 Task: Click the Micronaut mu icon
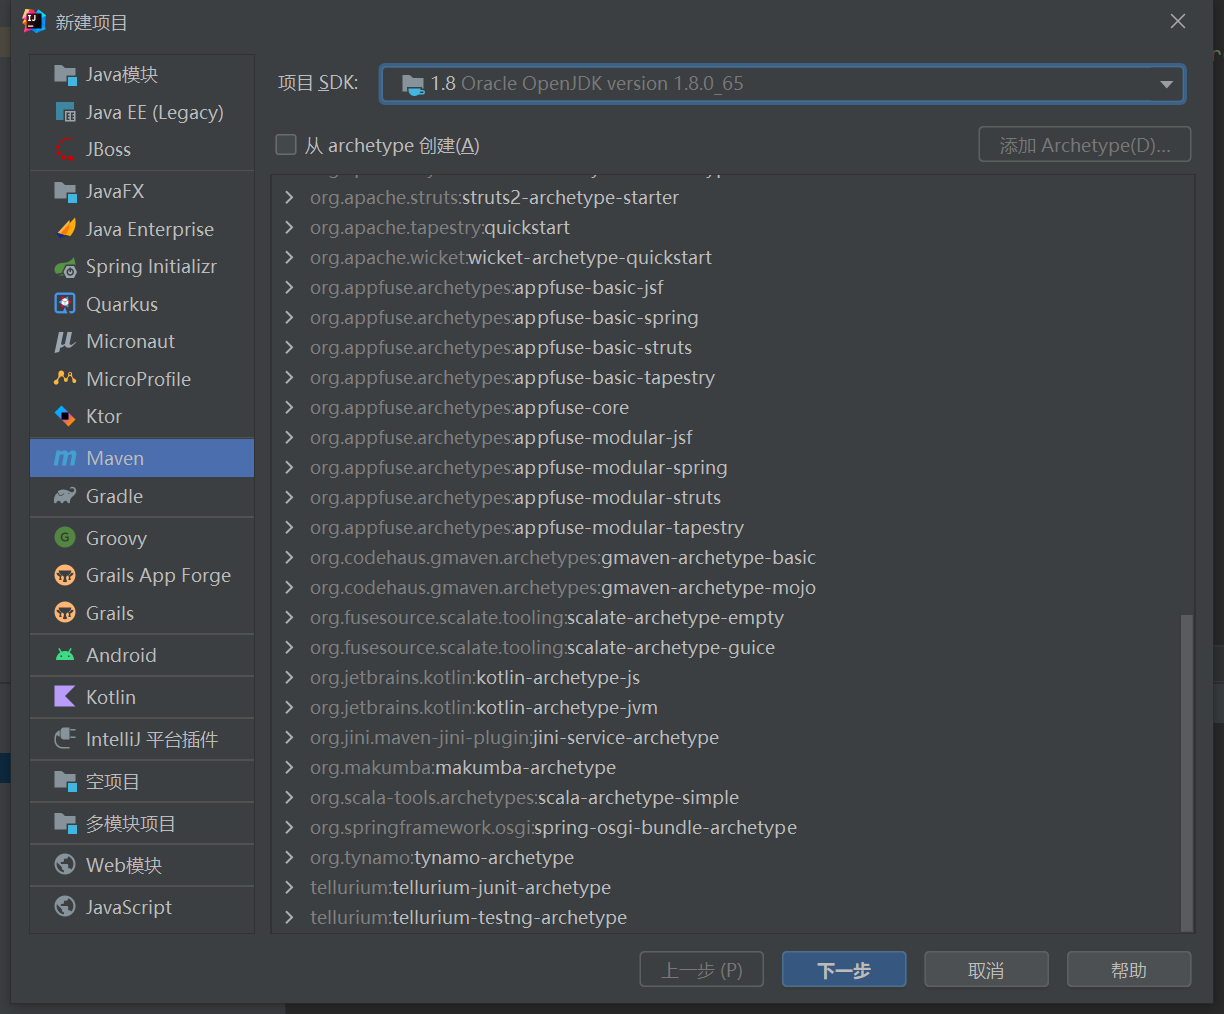pyautogui.click(x=65, y=341)
